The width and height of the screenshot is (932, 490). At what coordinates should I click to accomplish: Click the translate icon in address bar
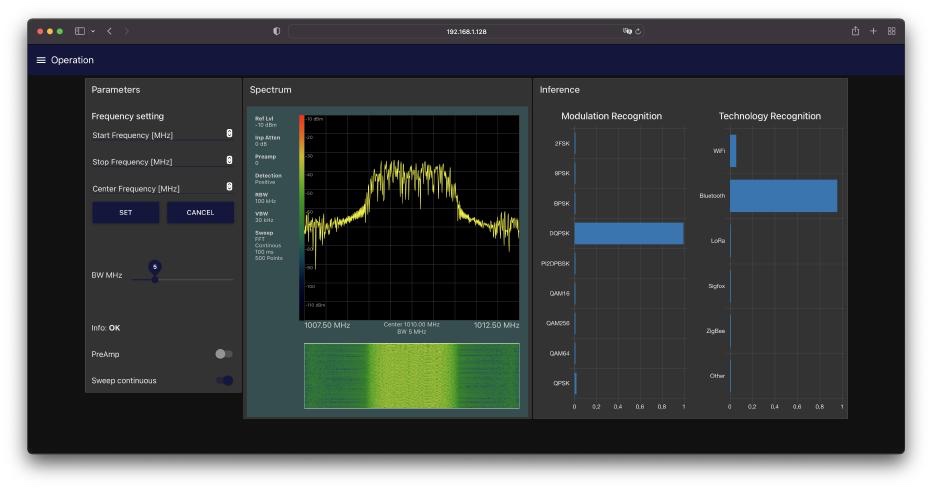coord(627,31)
